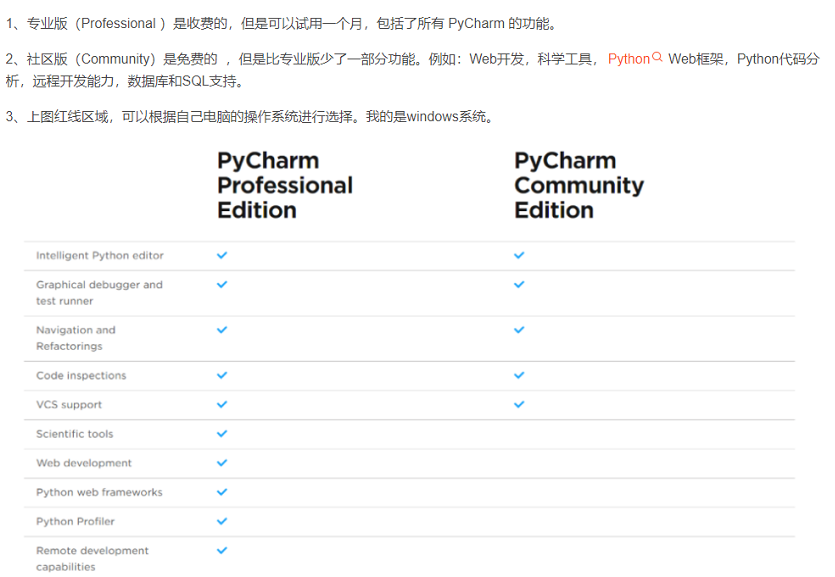Click Professional checkmark for Python Profiler
The width and height of the screenshot is (835, 577).
(x=222, y=521)
